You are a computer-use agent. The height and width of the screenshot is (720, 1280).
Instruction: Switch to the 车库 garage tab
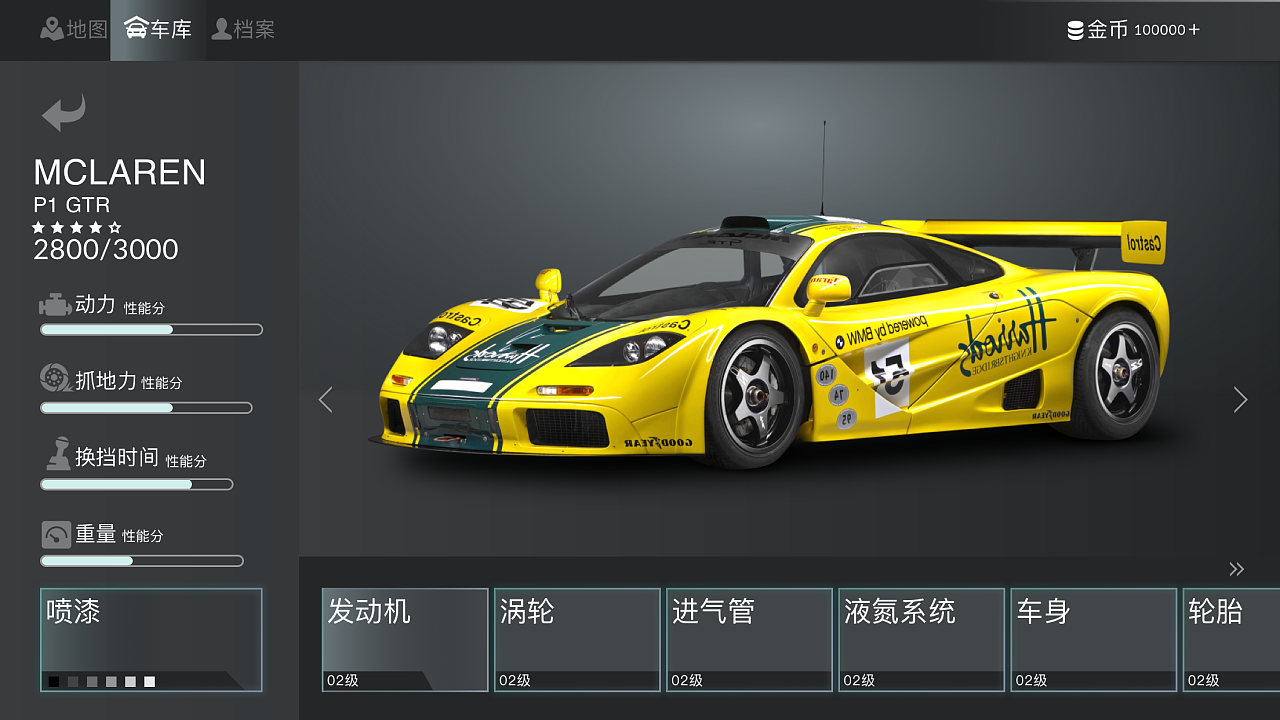coord(158,30)
